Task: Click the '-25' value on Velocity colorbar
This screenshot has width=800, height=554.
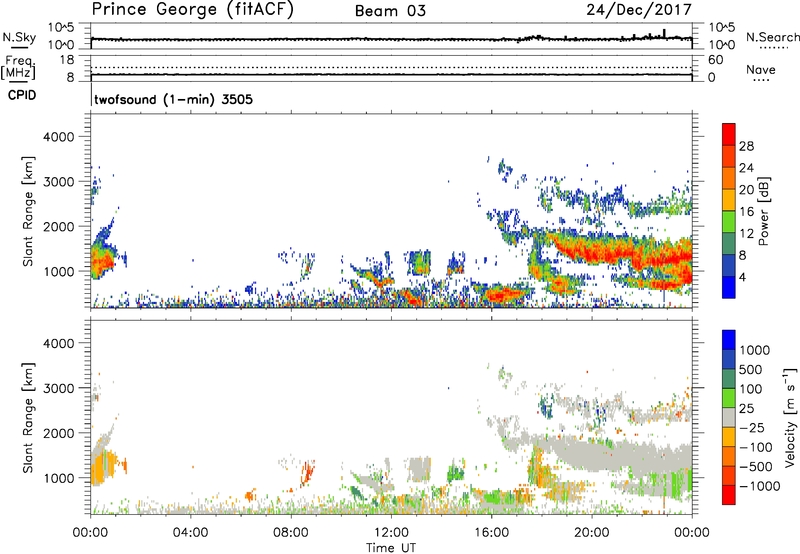Action: click(x=752, y=428)
